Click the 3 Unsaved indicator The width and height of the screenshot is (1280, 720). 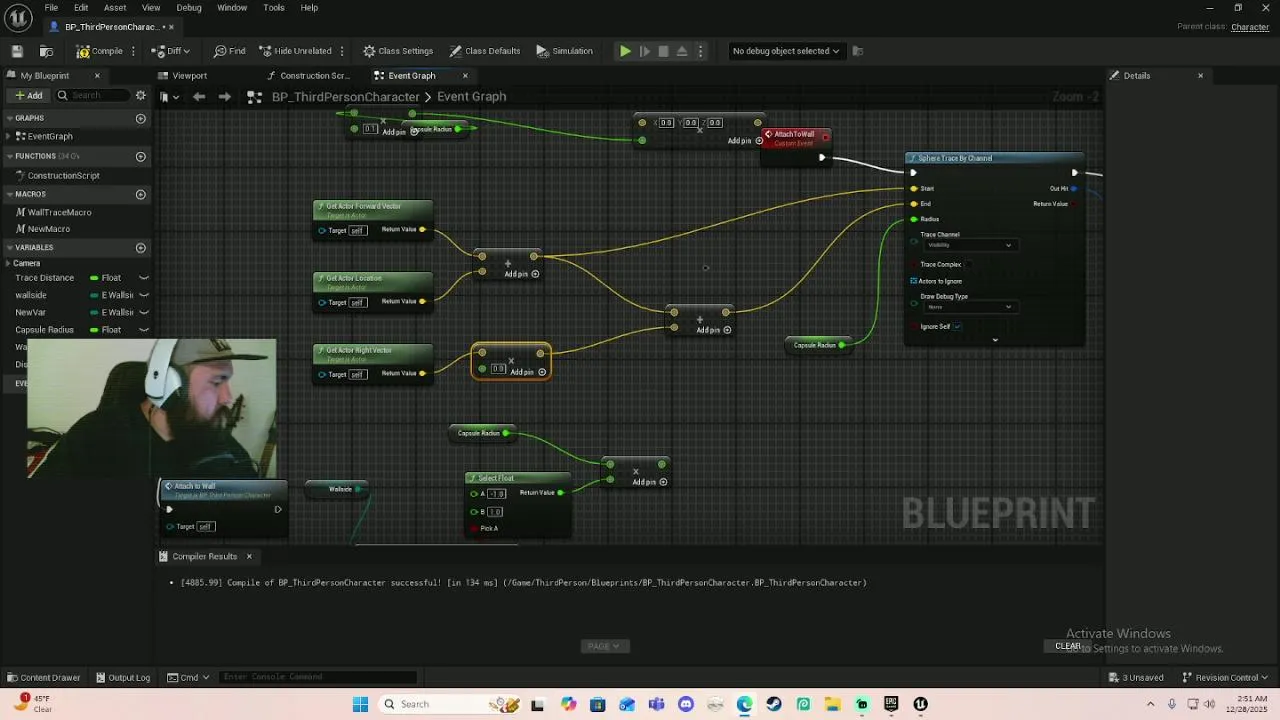[x=1137, y=678]
